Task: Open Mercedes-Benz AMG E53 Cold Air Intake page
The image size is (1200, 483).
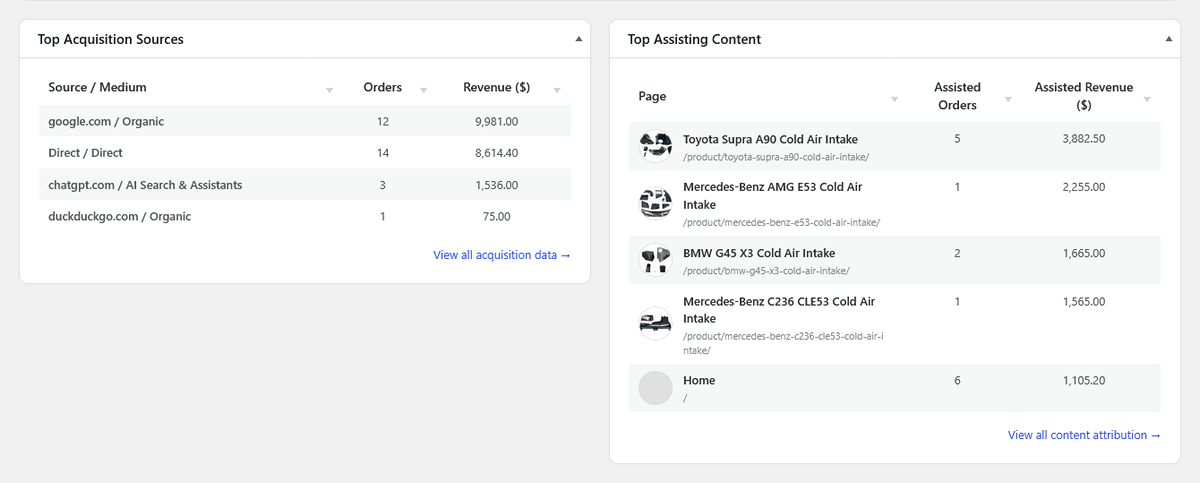Action: (772, 196)
